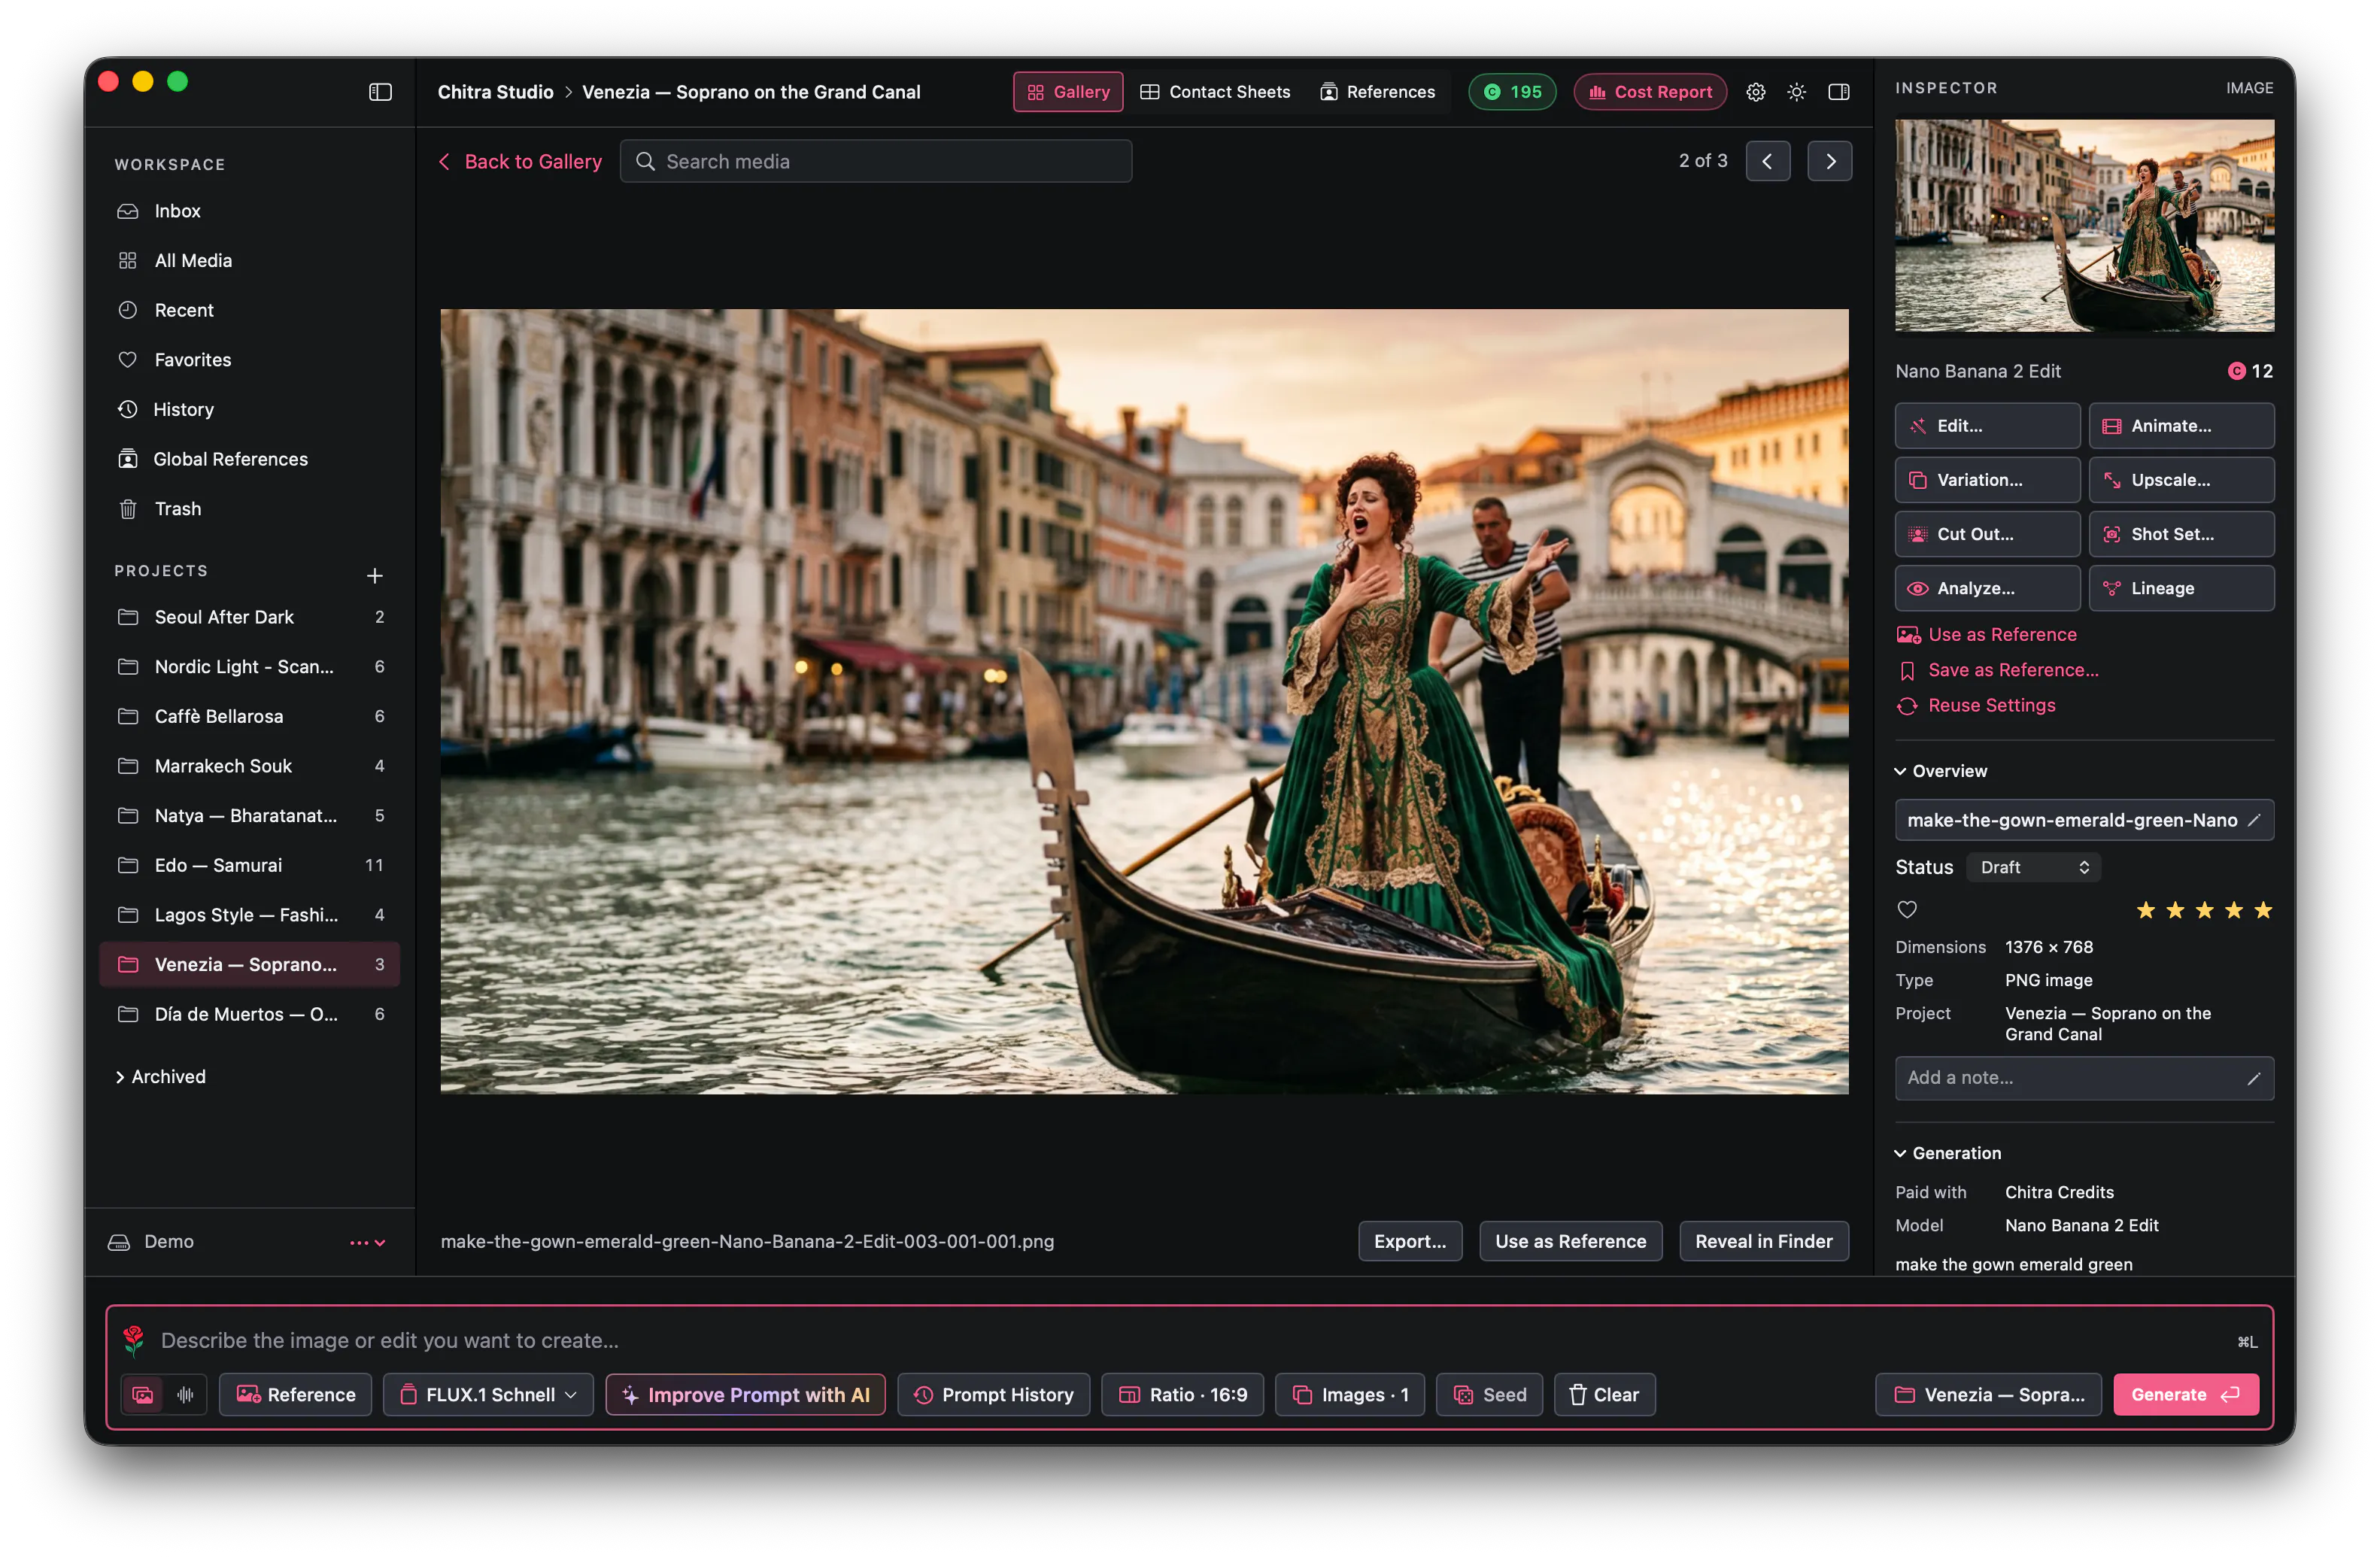This screenshot has height=1557, width=2380.
Task: Switch appearance with the sun icon
Action: click(1797, 92)
